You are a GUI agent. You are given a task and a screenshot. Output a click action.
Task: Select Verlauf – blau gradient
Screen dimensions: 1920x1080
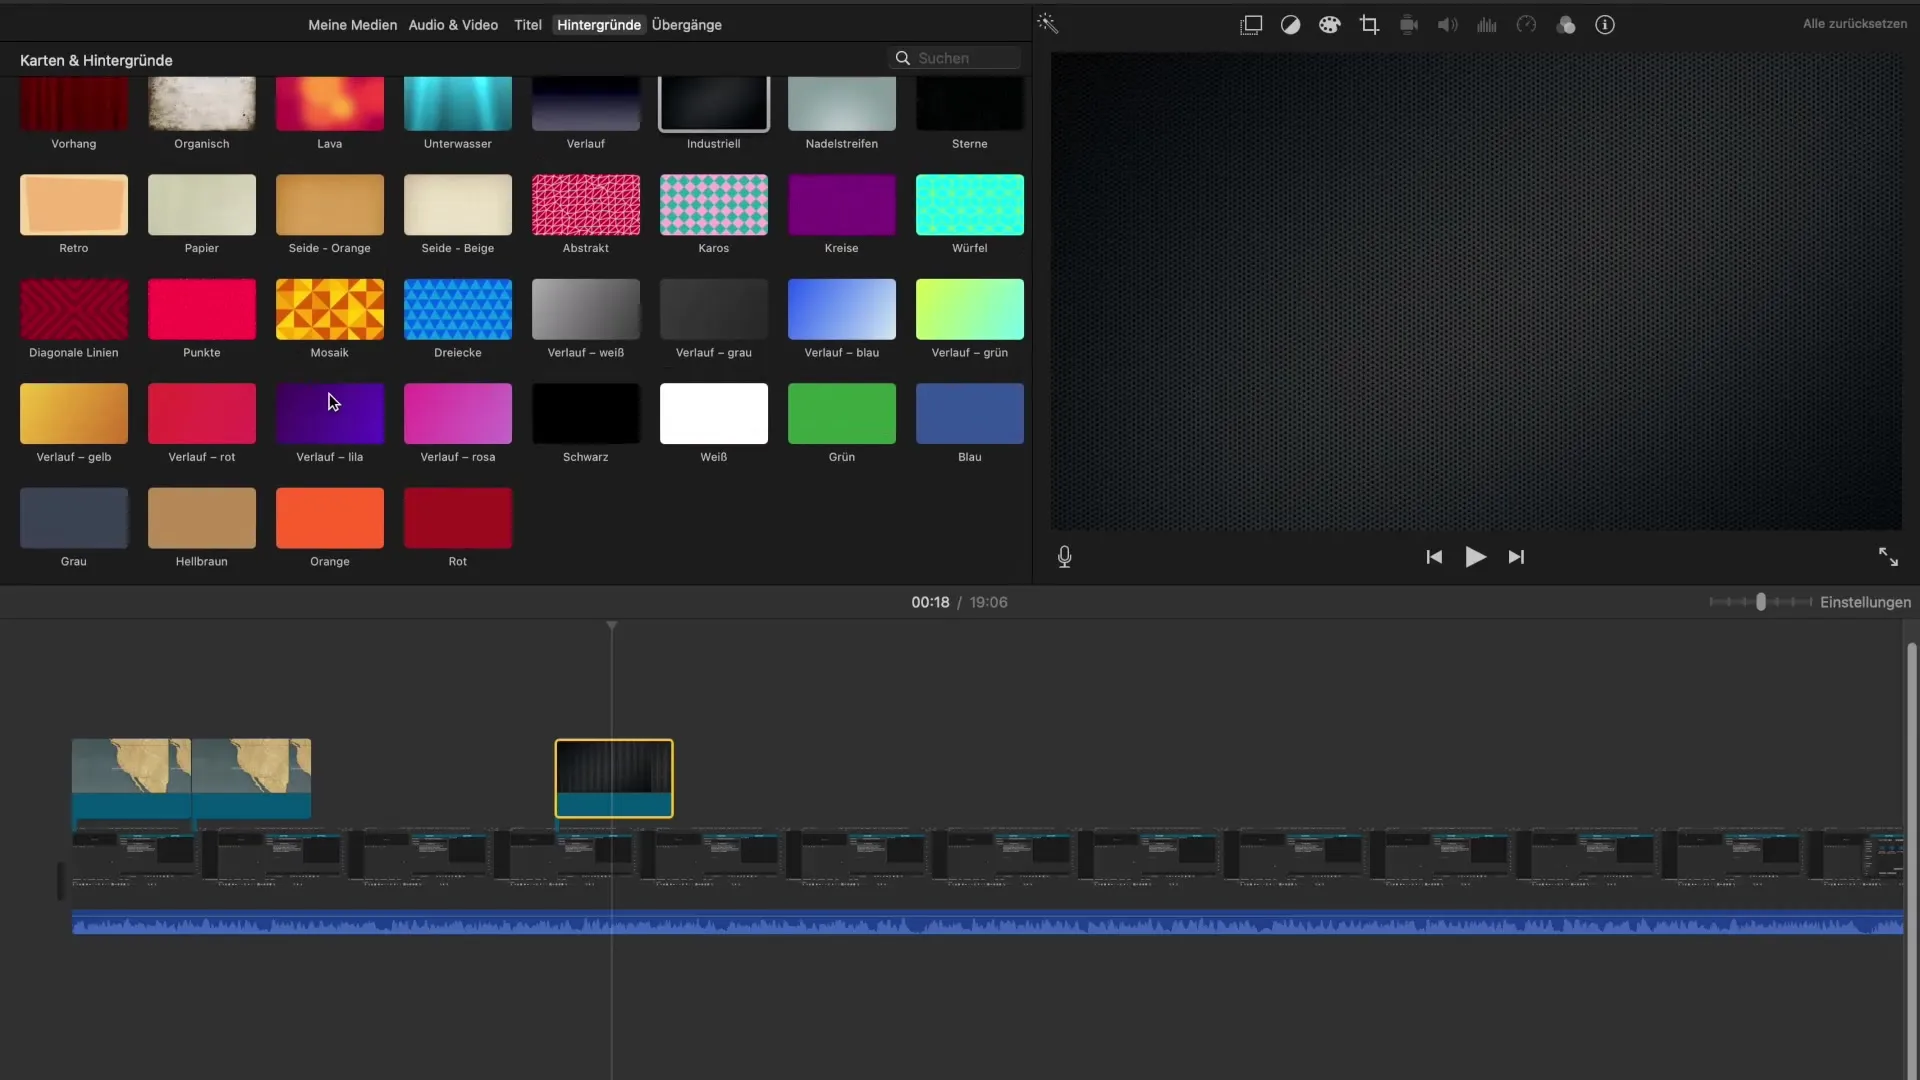point(842,309)
